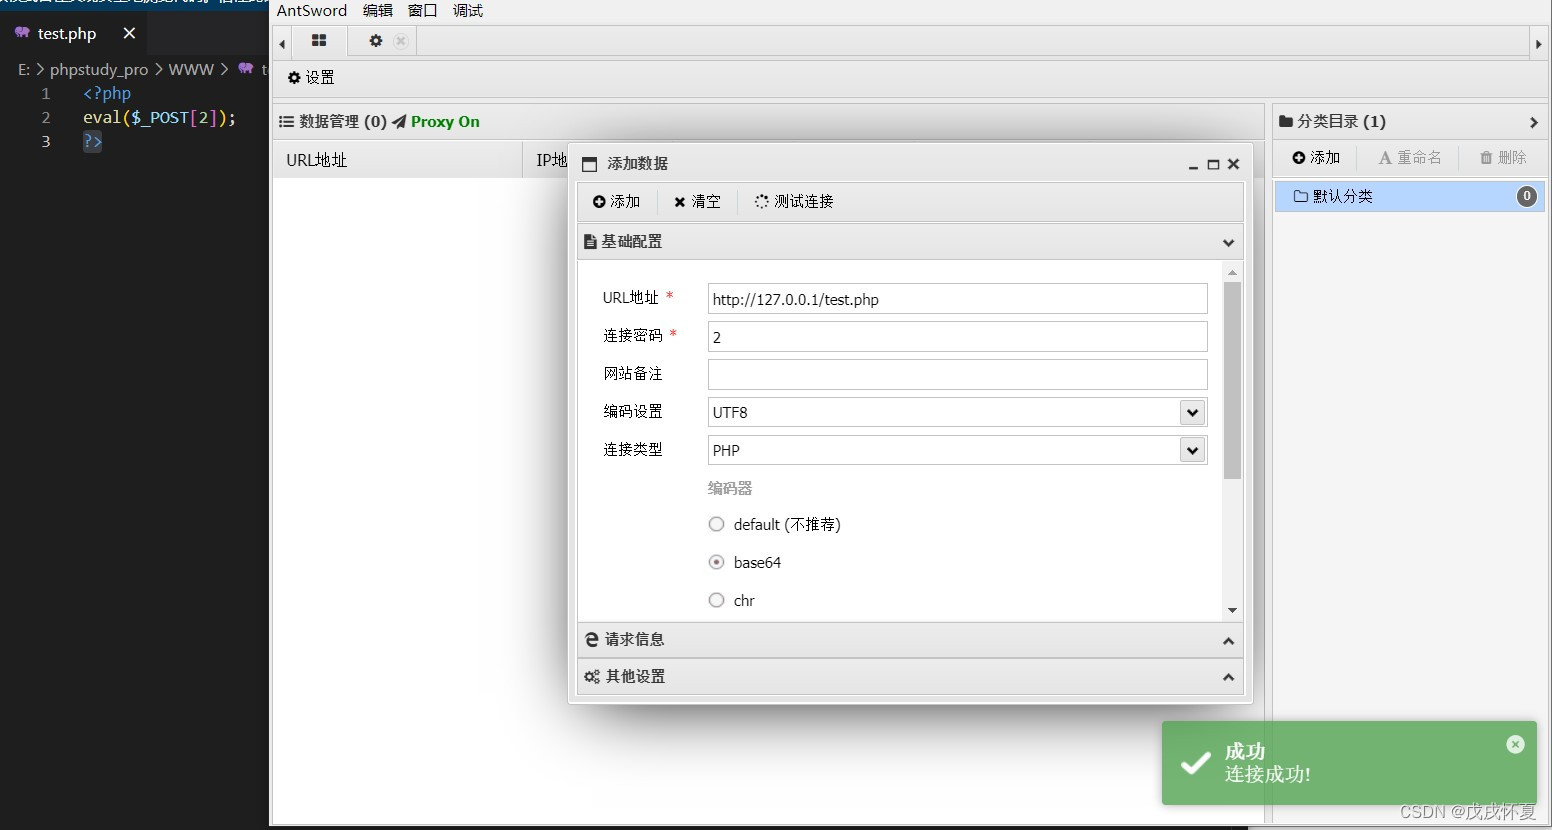This screenshot has height=830, width=1552.
Task: Click the test.php editor tab
Action: [67, 34]
